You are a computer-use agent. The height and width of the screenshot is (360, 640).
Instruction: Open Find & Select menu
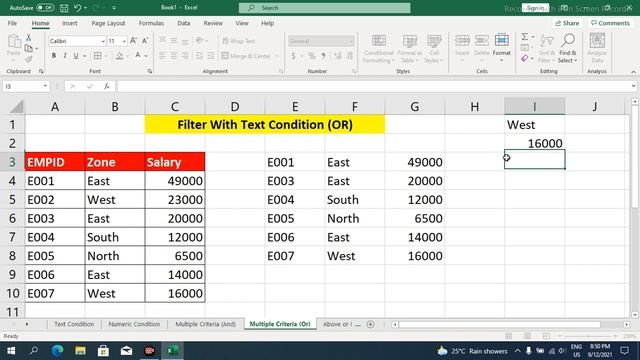[568, 49]
